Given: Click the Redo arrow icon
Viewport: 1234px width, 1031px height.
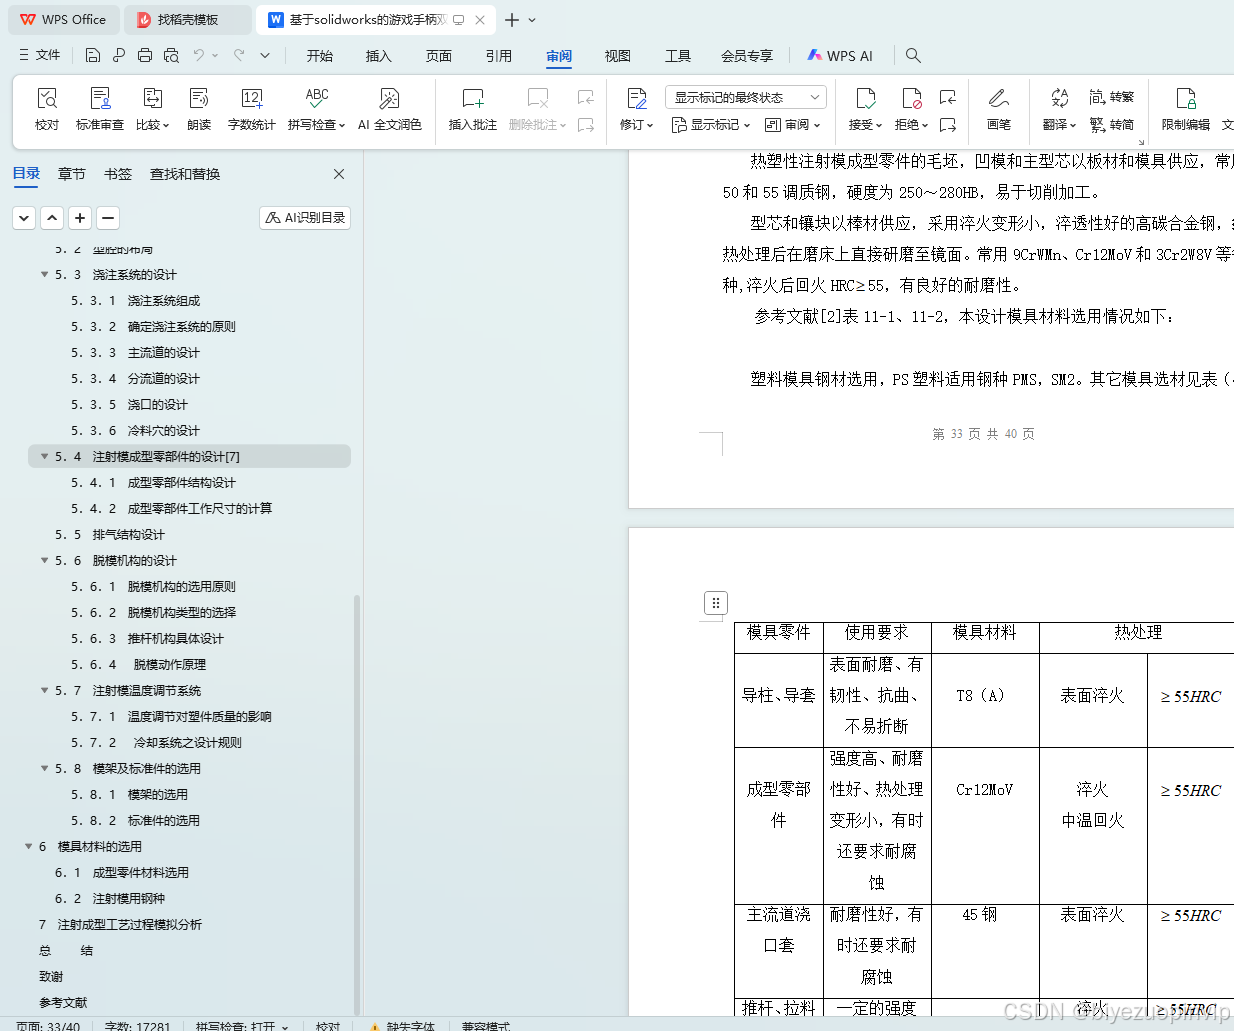Looking at the screenshot, I should (x=239, y=55).
